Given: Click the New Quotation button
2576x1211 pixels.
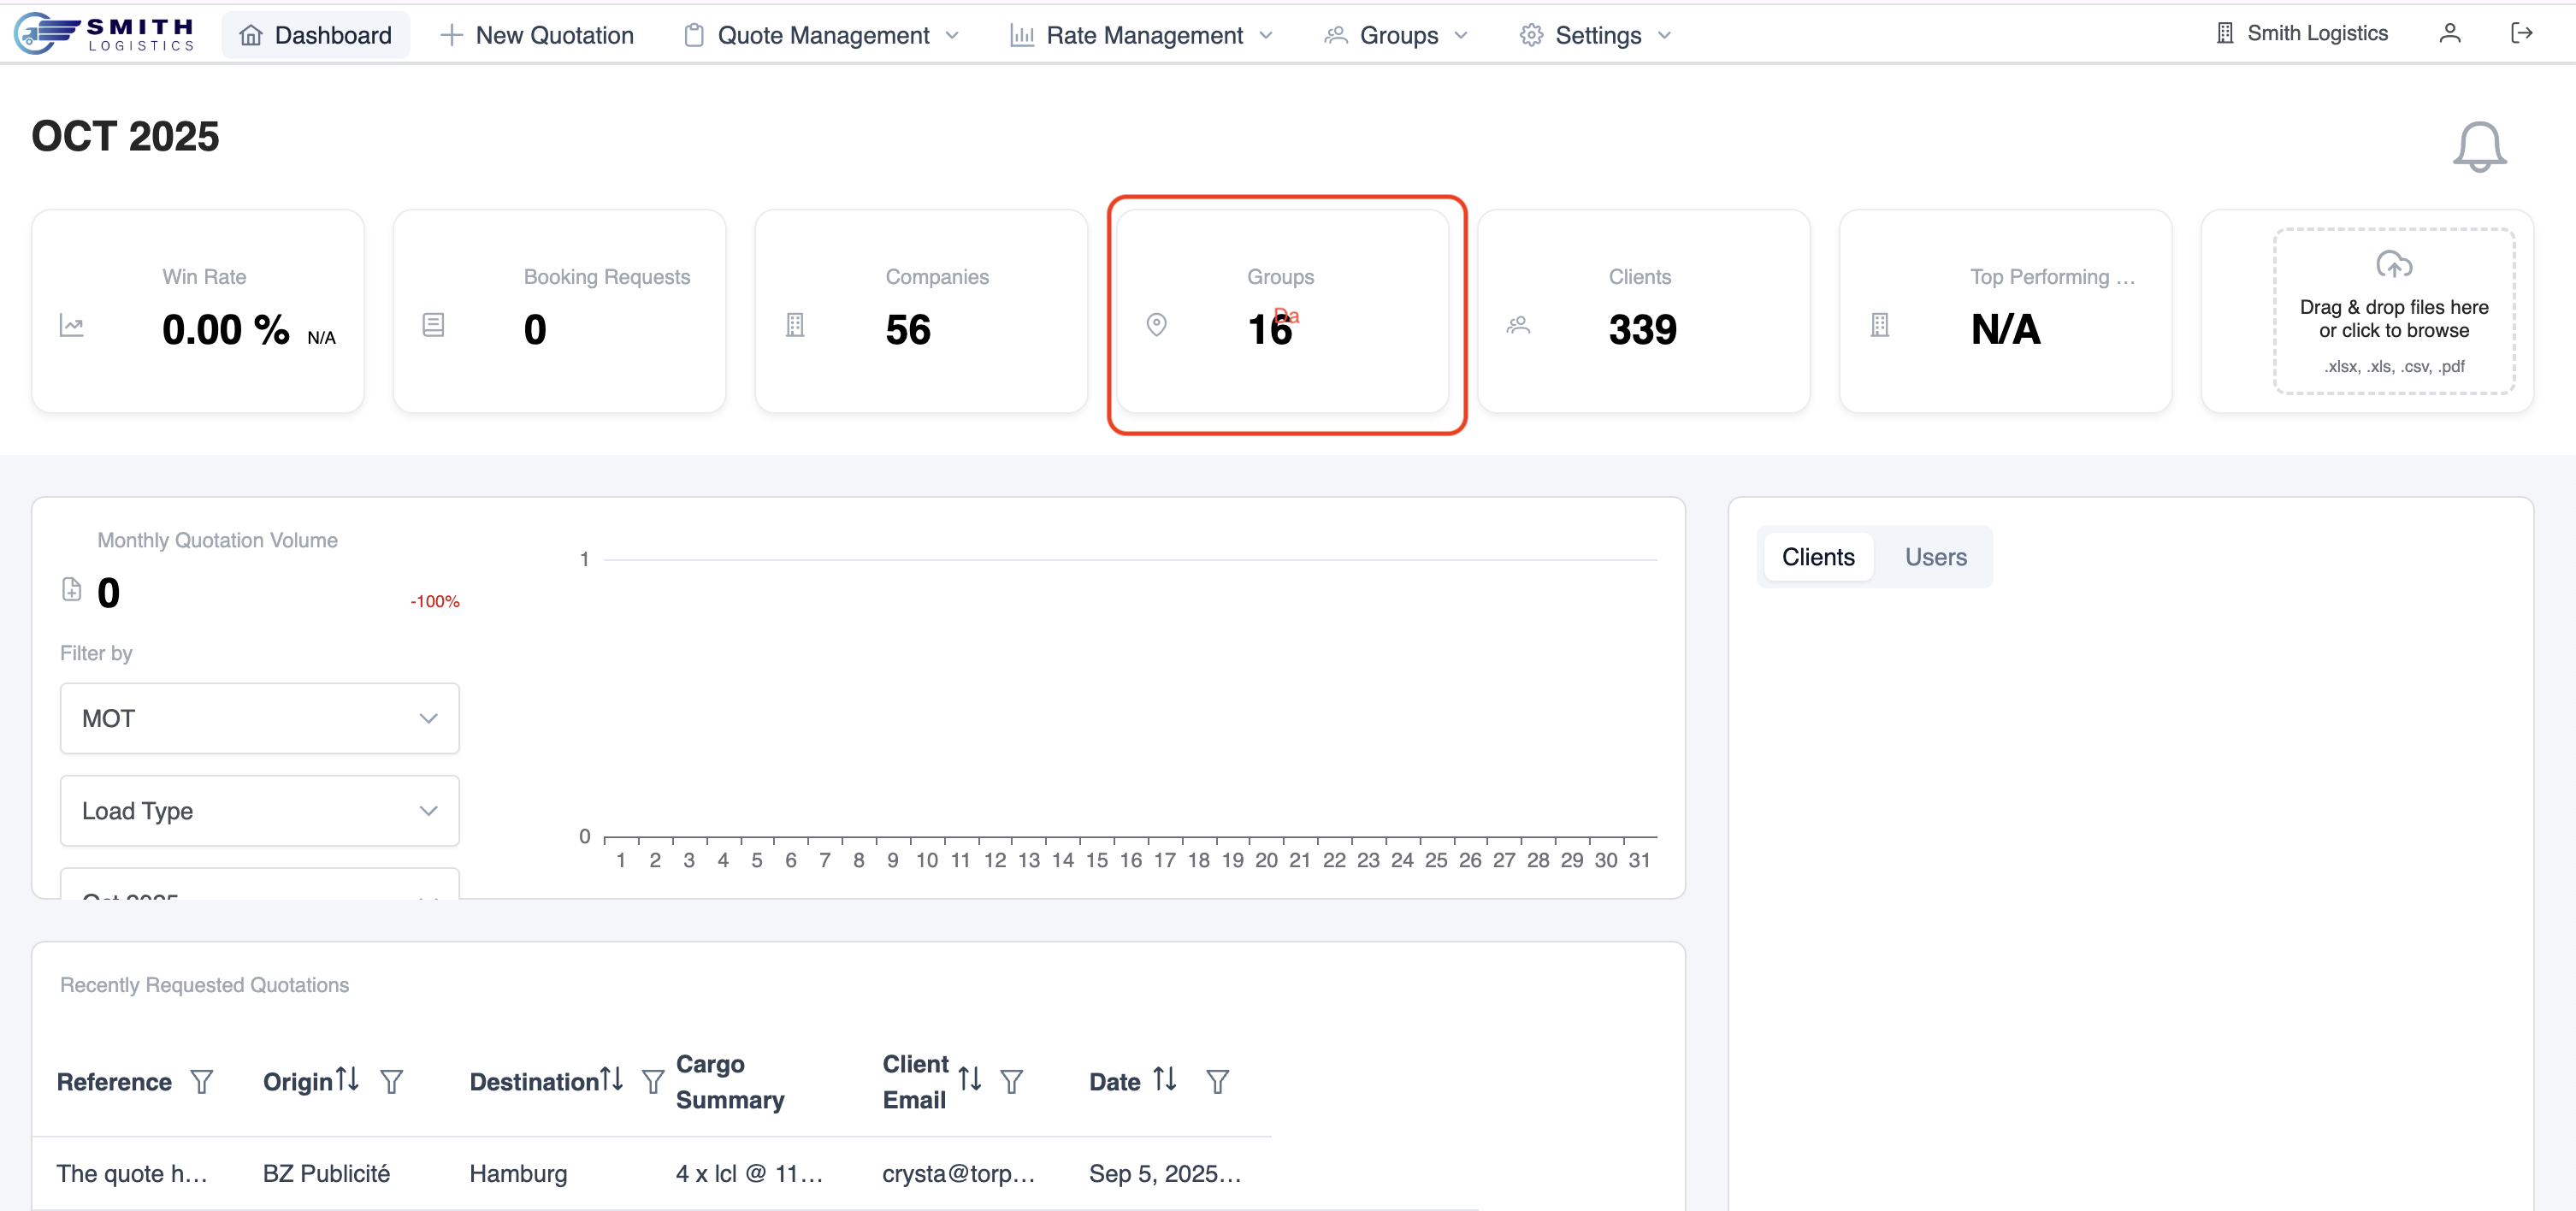Looking at the screenshot, I should (x=537, y=36).
